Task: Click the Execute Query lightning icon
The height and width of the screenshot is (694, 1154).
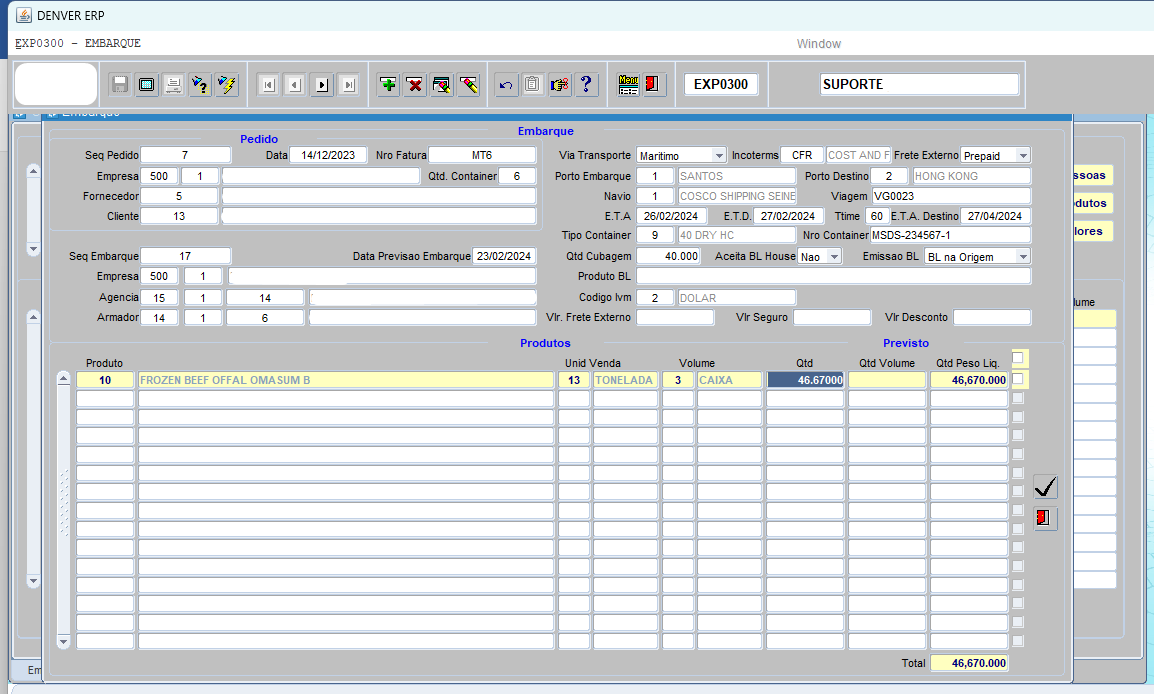Action: (x=227, y=85)
